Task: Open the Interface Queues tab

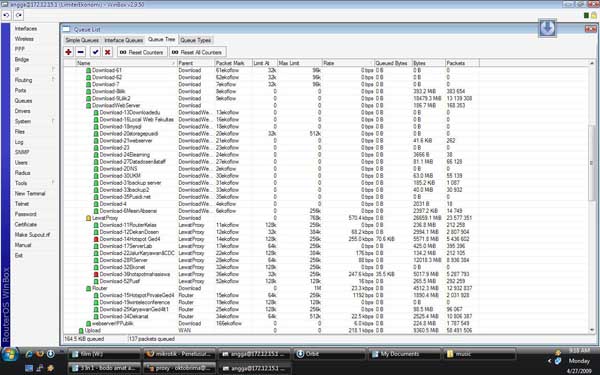Action: [x=124, y=40]
